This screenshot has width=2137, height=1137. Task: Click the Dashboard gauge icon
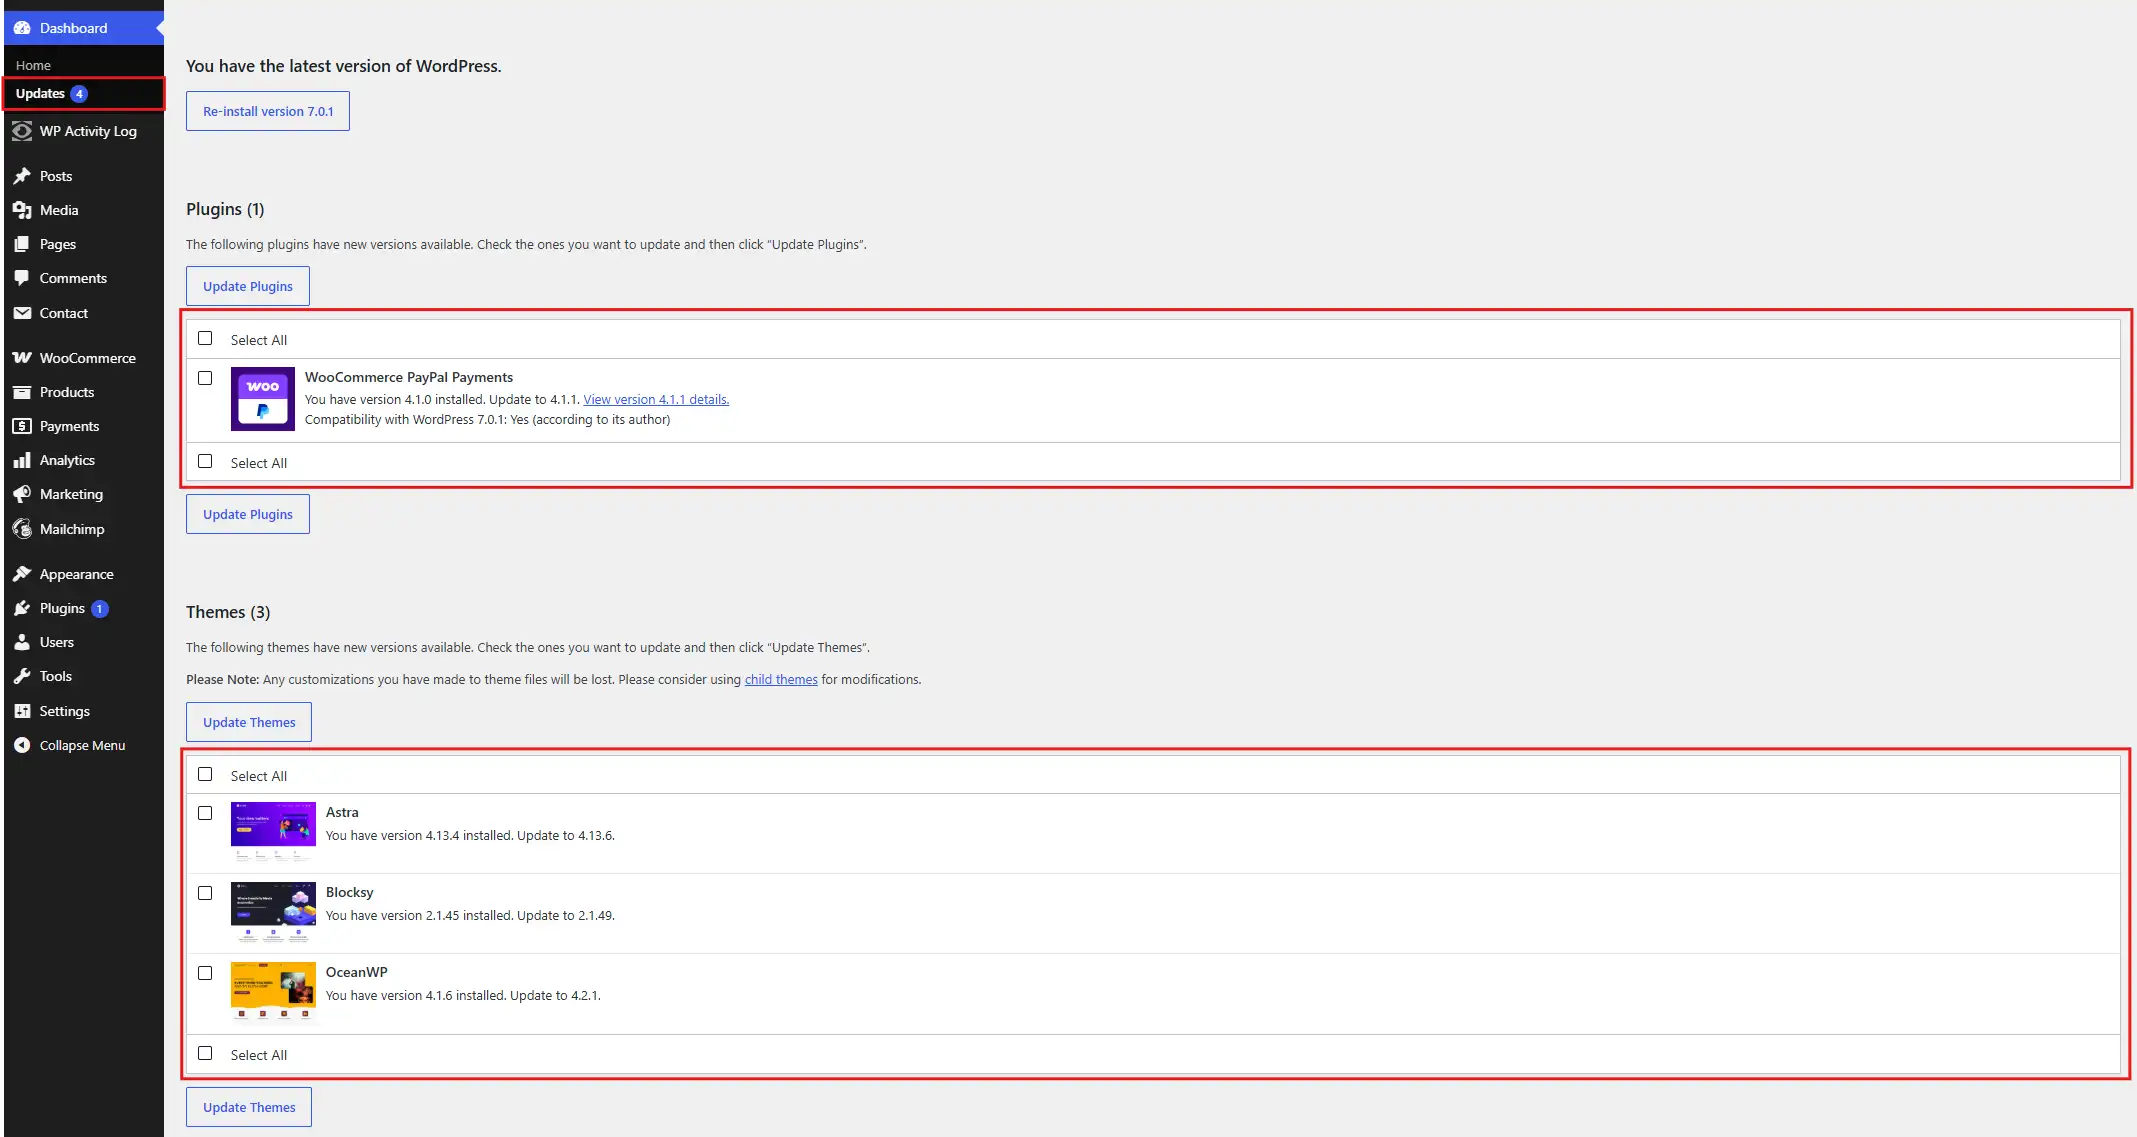point(22,28)
